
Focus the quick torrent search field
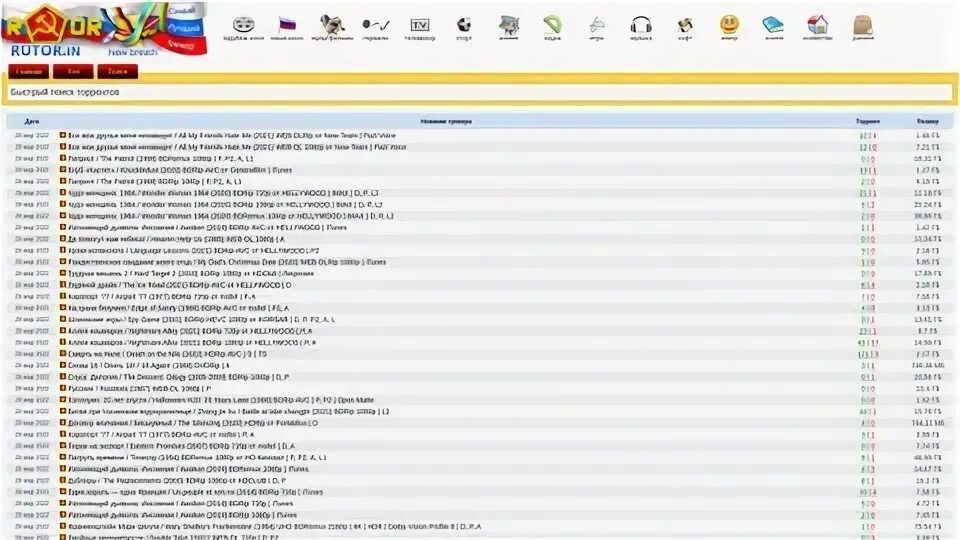(481, 92)
